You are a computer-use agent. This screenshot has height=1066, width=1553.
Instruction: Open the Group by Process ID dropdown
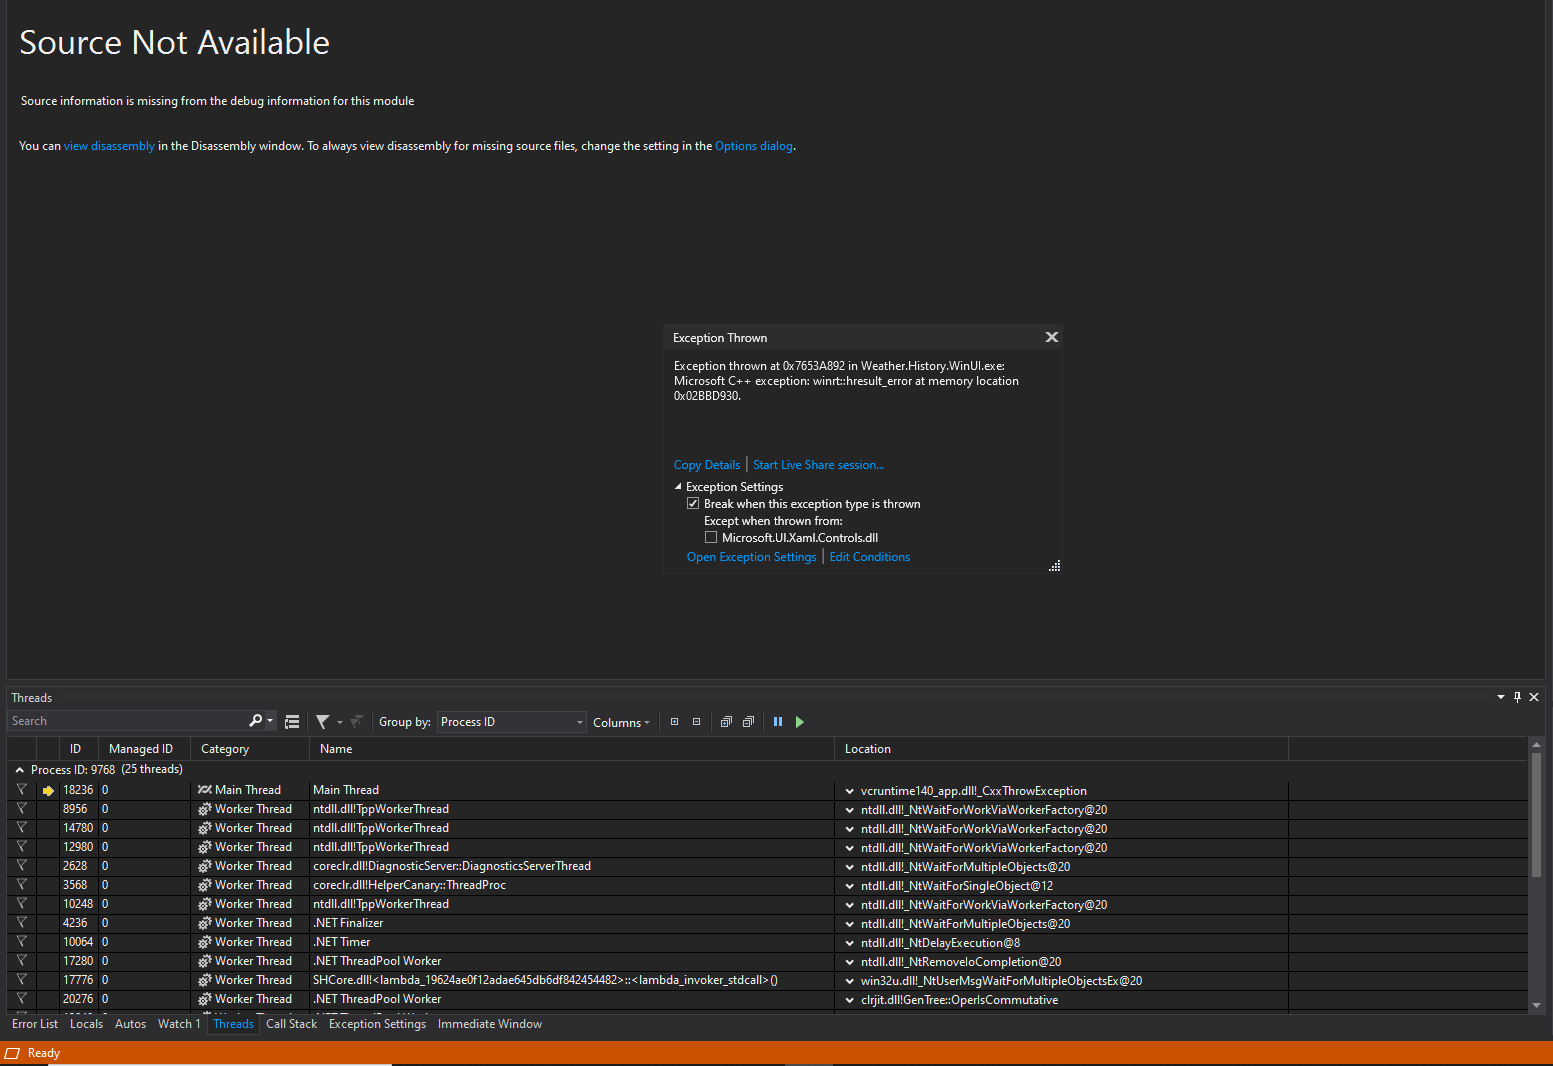coord(512,722)
